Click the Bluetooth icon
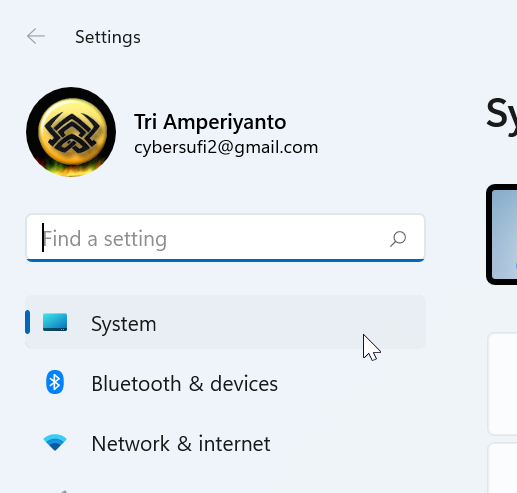 tap(55, 382)
